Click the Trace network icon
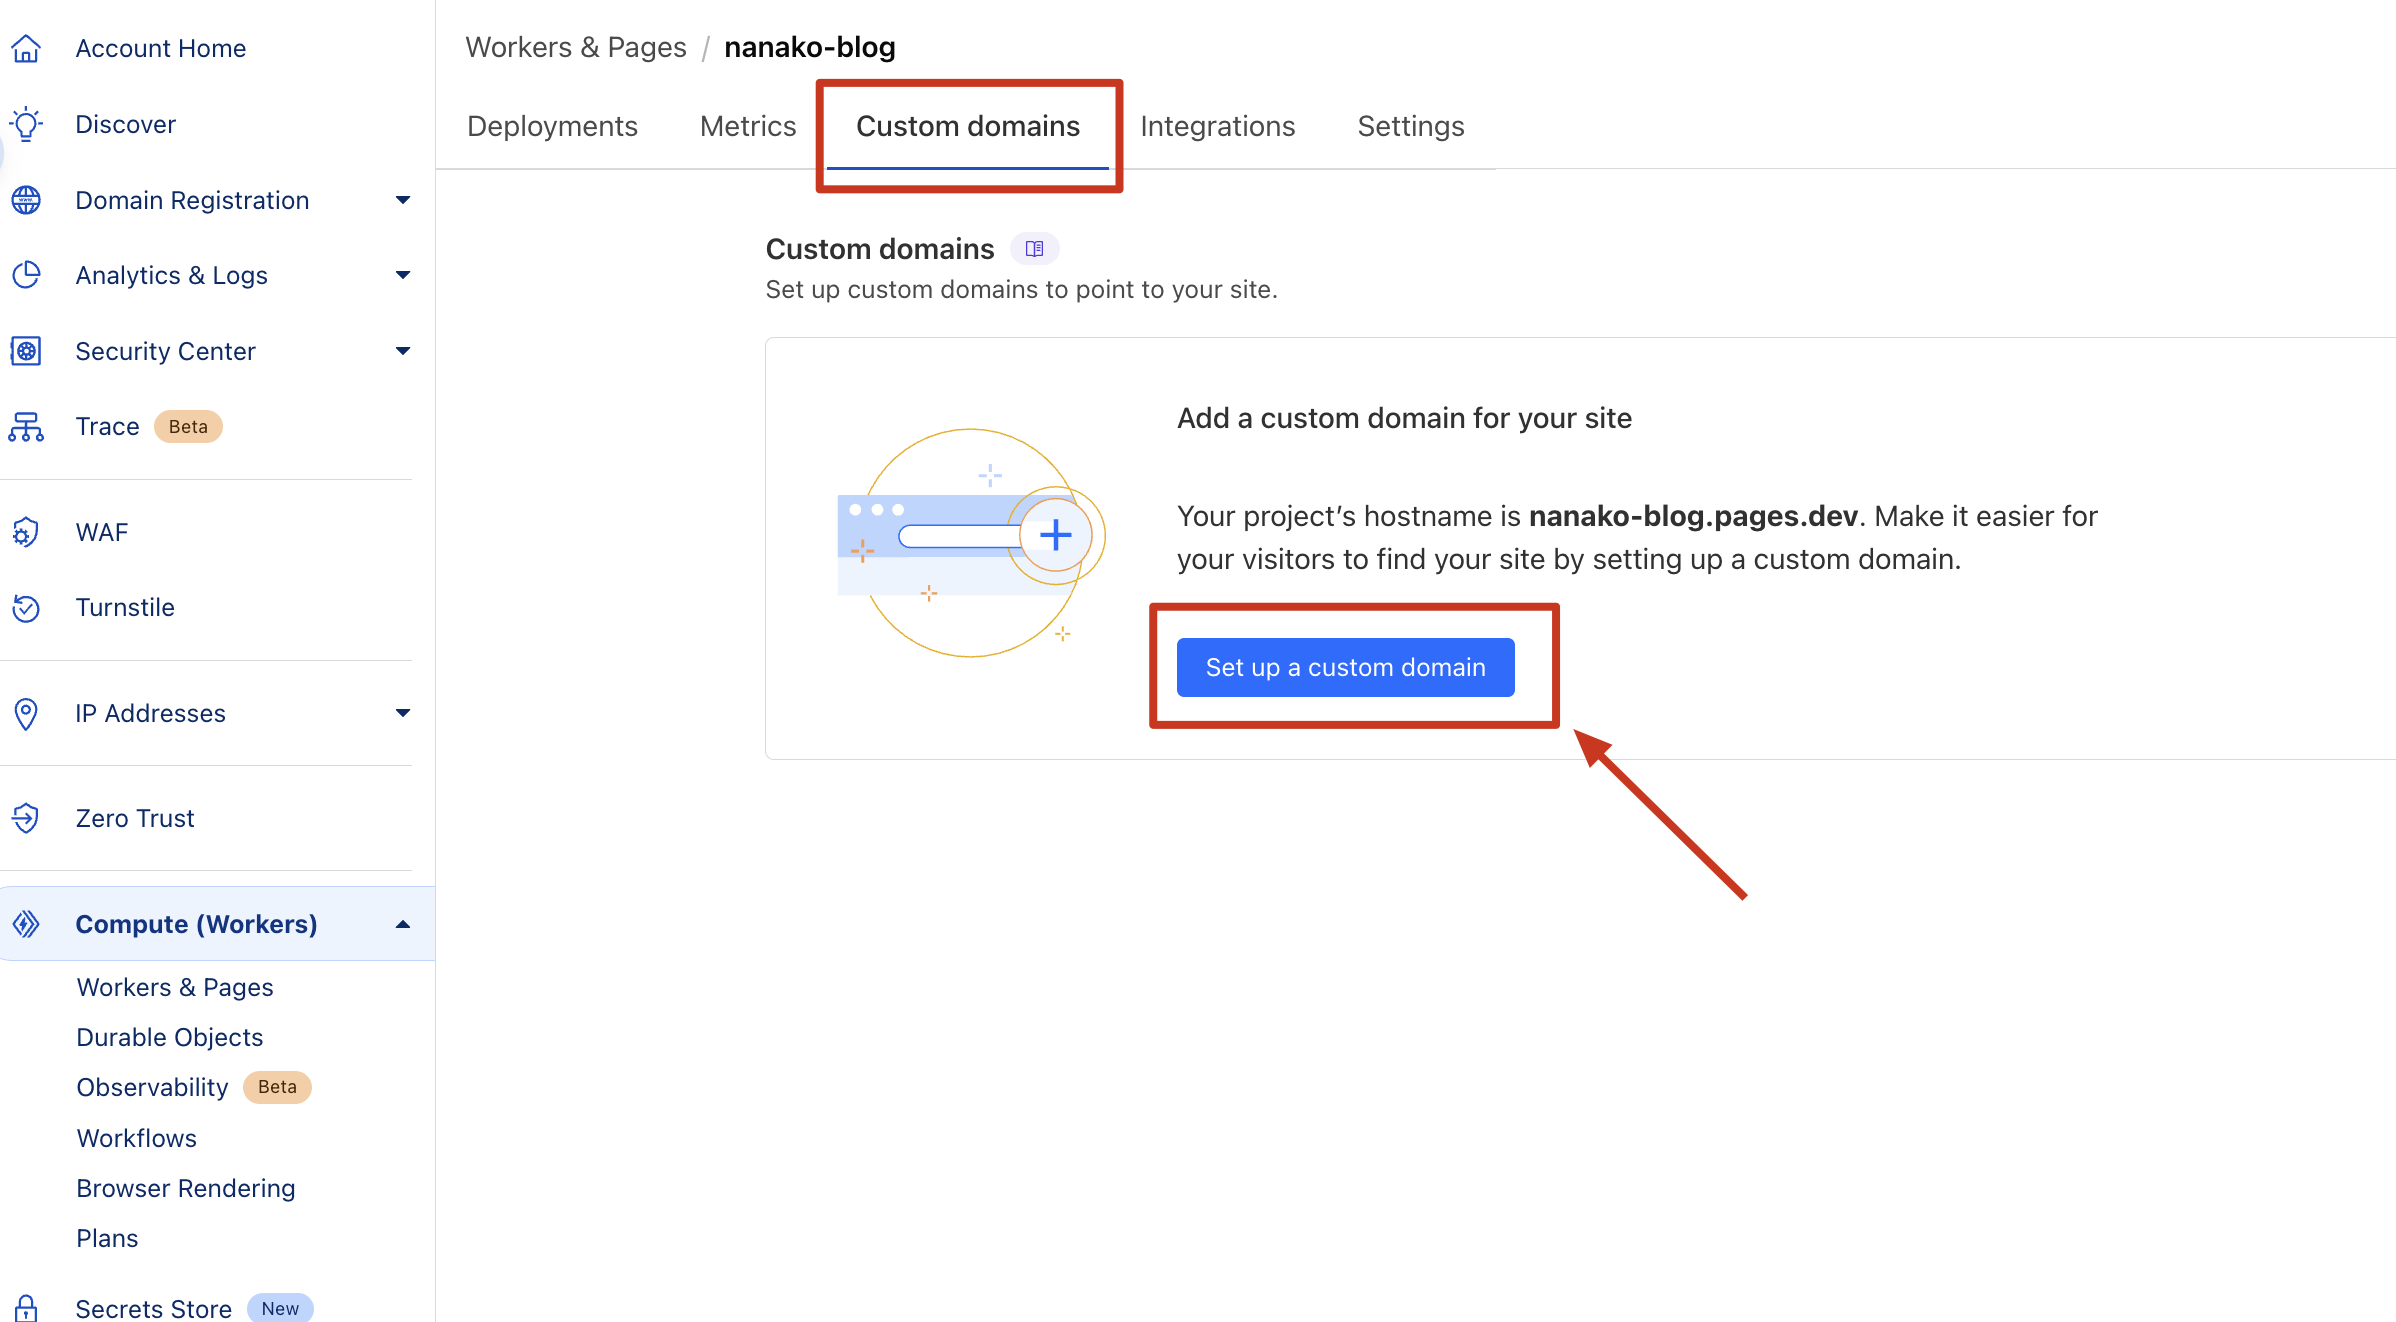Image resolution: width=2396 pixels, height=1322 pixels. point(26,427)
